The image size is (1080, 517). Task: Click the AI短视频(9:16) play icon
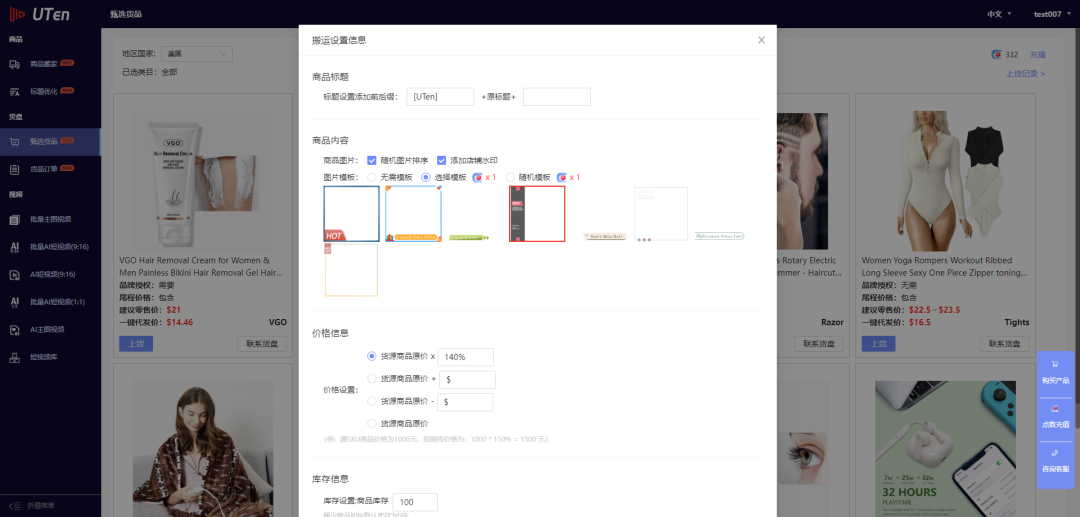coord(14,275)
